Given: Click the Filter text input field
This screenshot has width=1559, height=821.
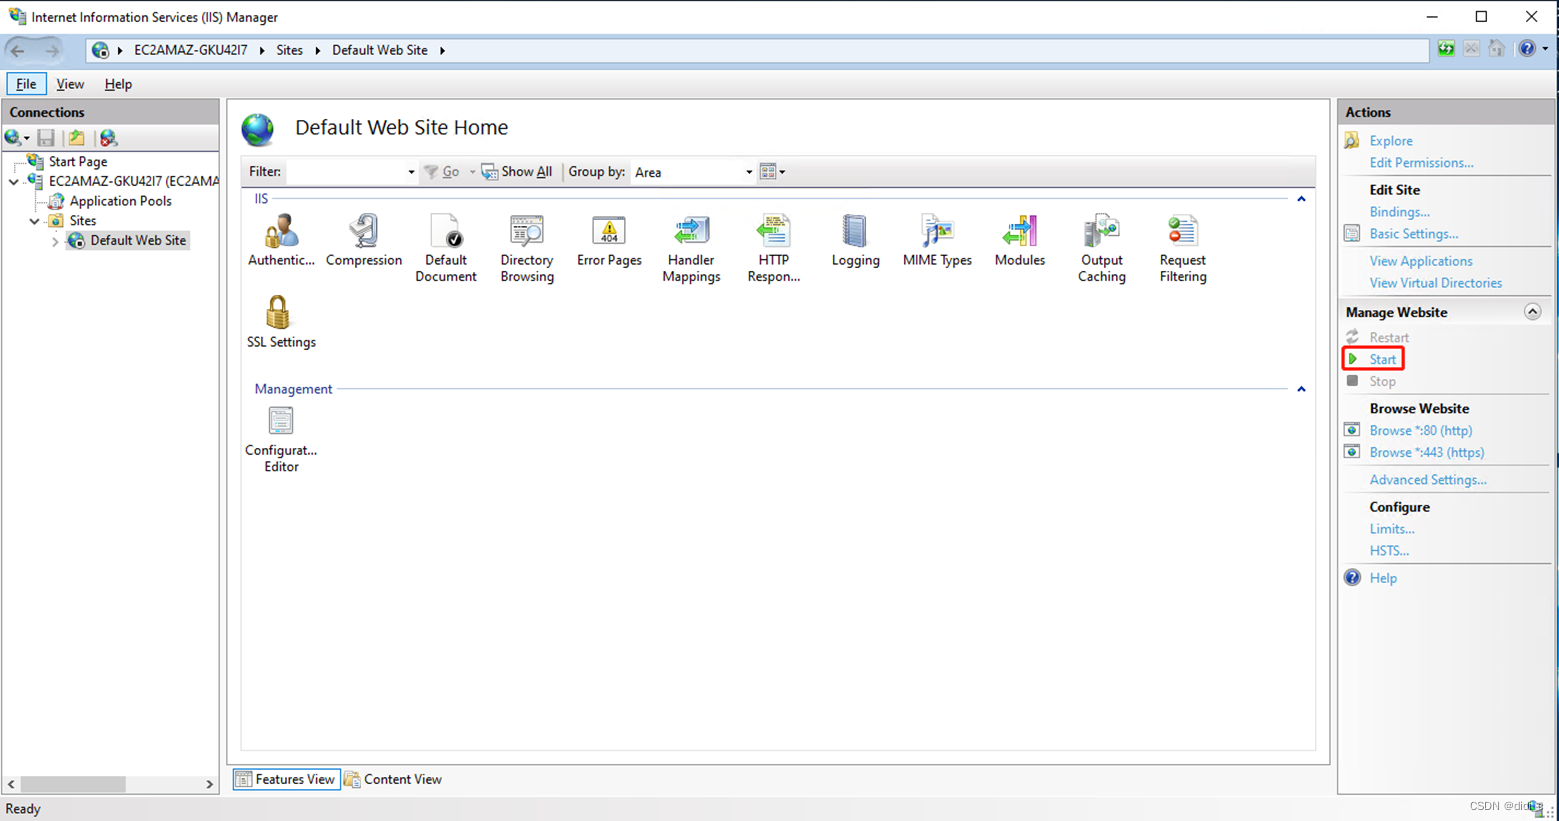Looking at the screenshot, I should [346, 172].
